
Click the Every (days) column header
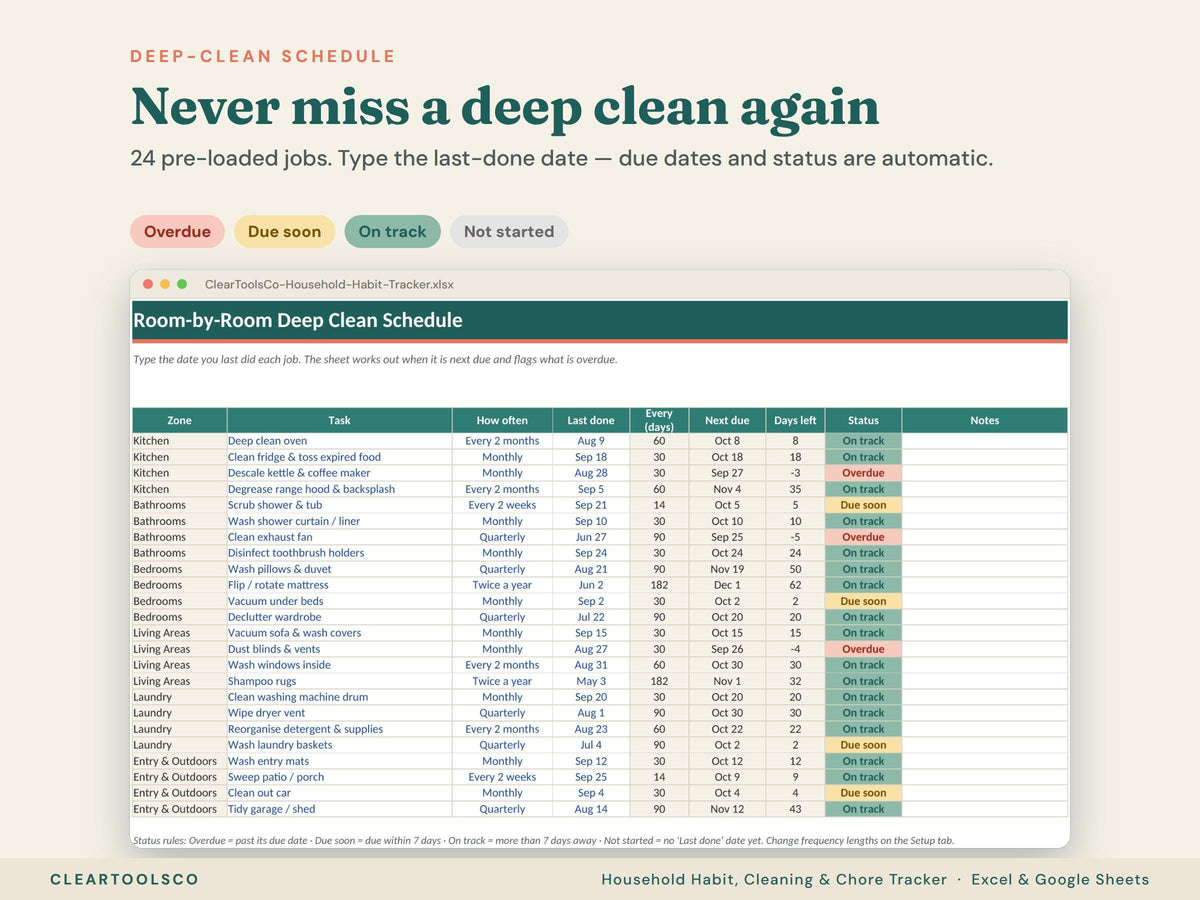[659, 420]
